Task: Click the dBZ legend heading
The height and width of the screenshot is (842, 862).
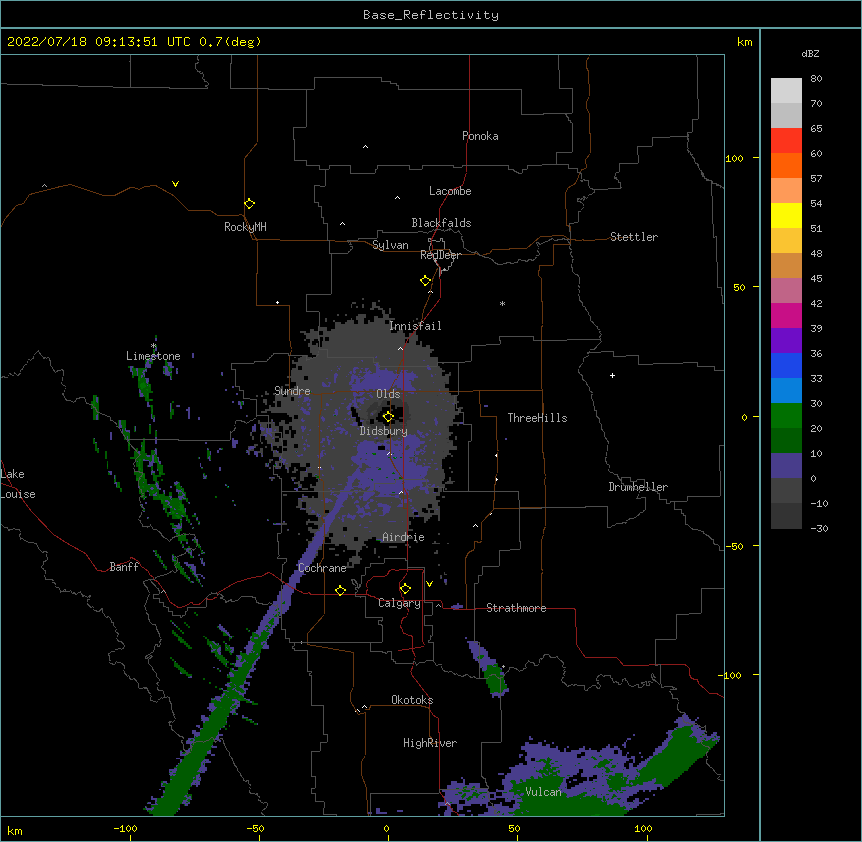Action: coord(810,53)
